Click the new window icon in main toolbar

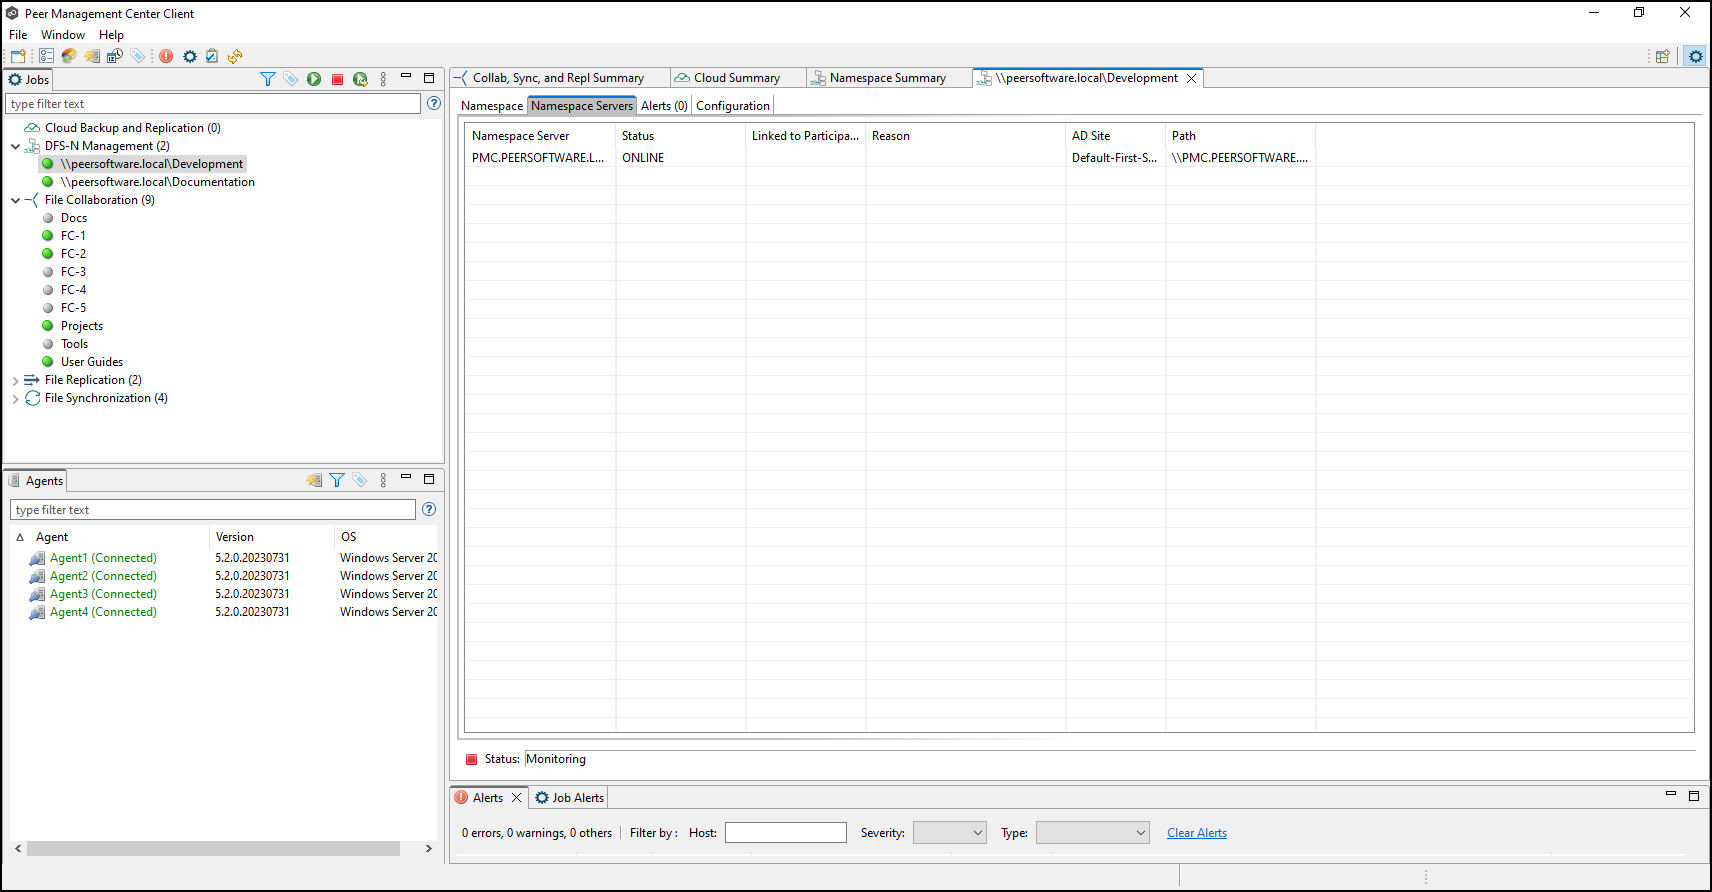18,56
